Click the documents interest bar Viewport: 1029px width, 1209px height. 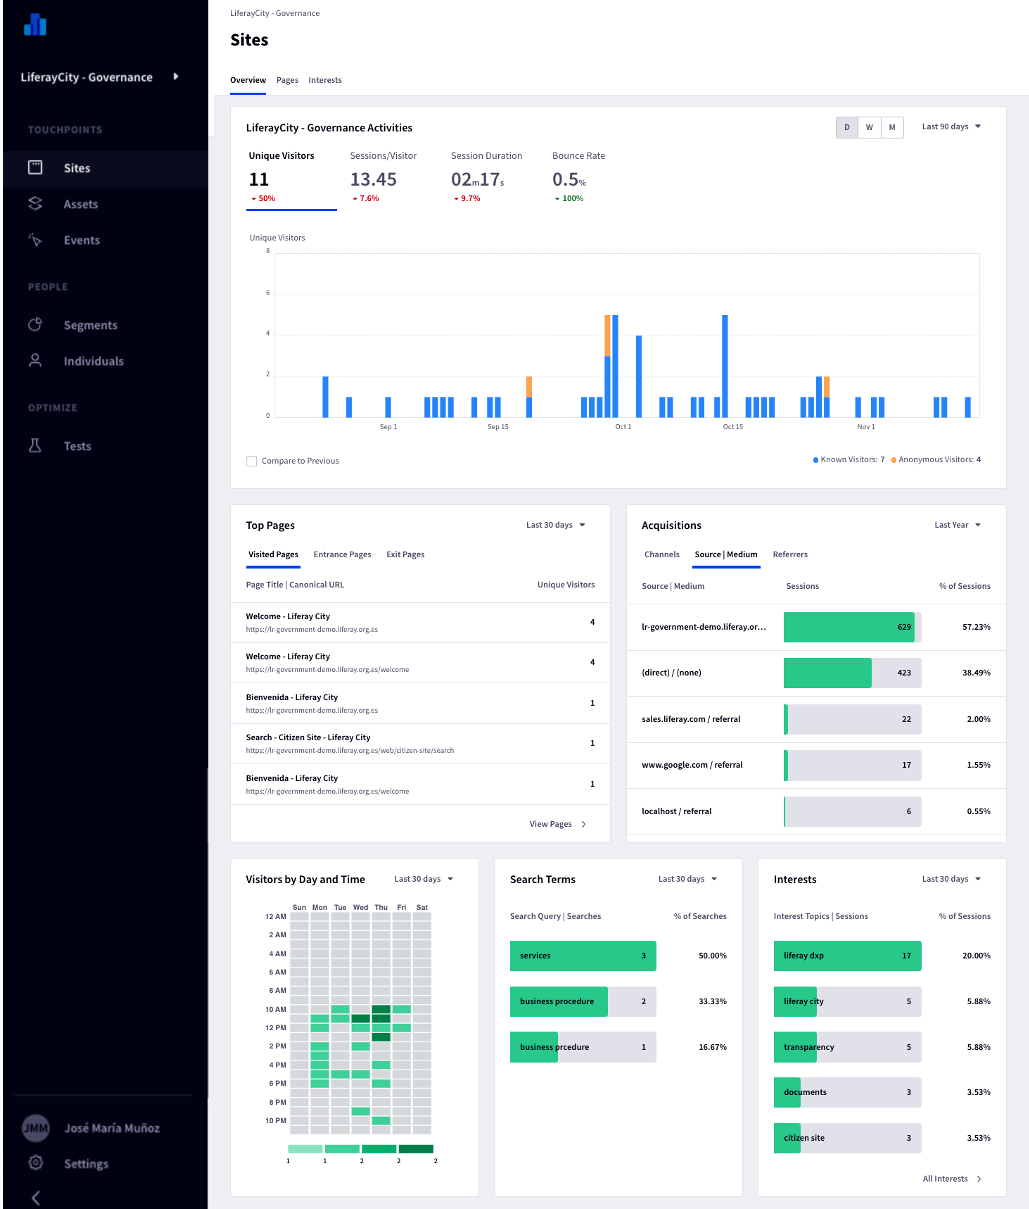click(847, 1092)
